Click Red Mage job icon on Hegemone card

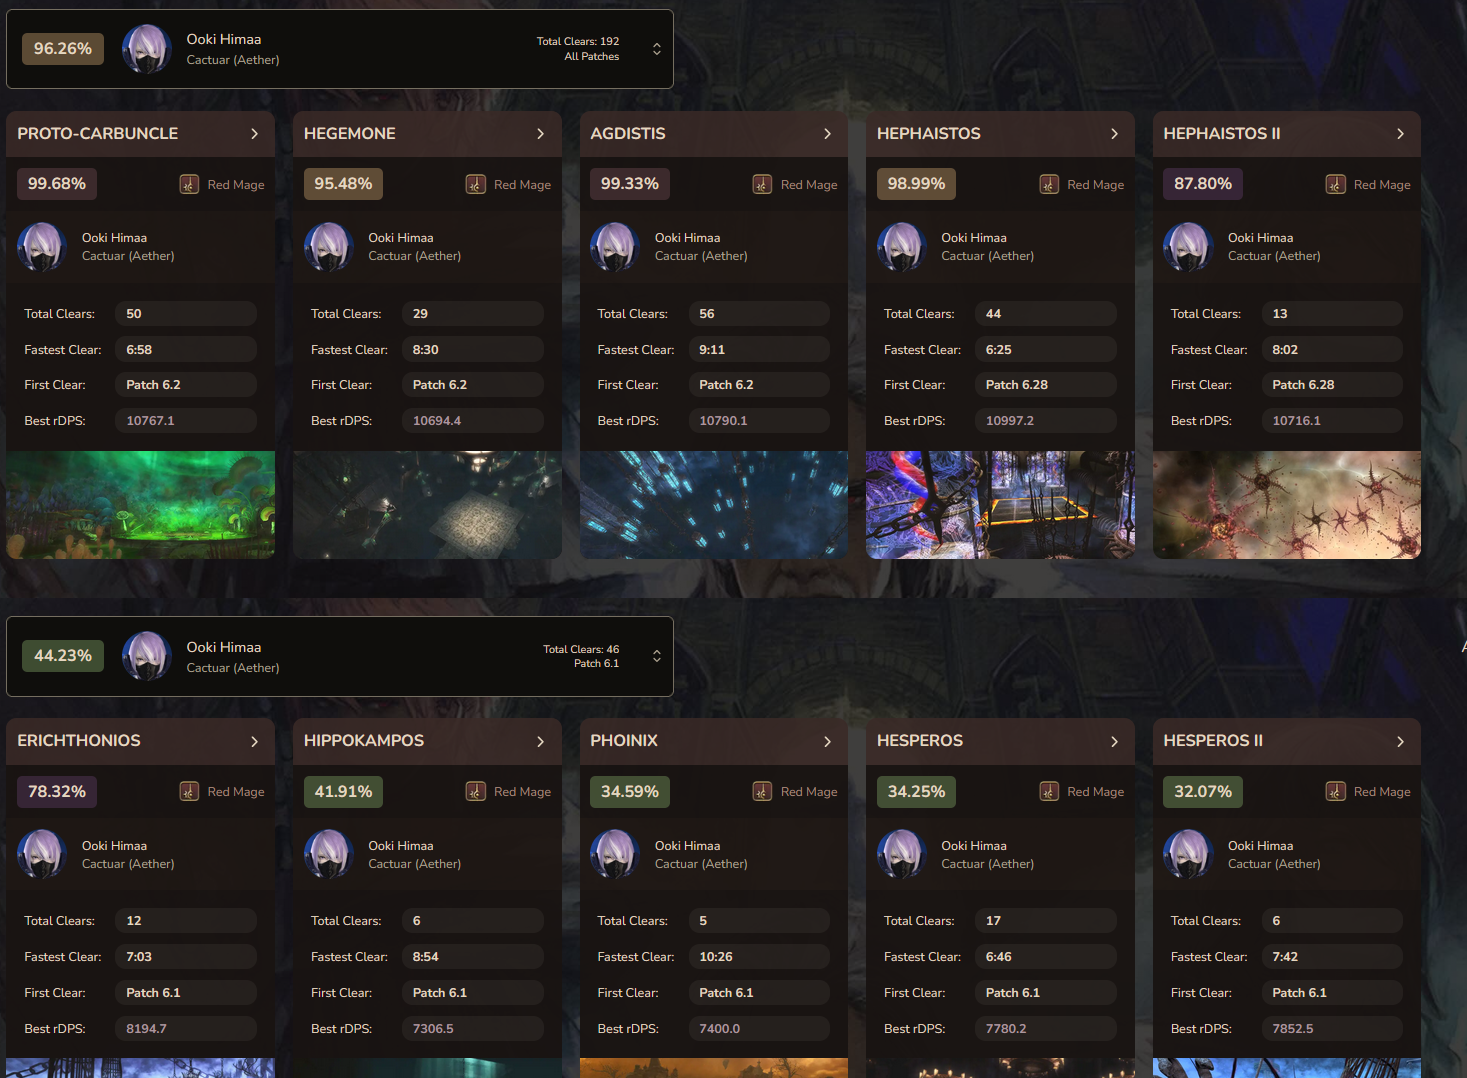click(476, 184)
